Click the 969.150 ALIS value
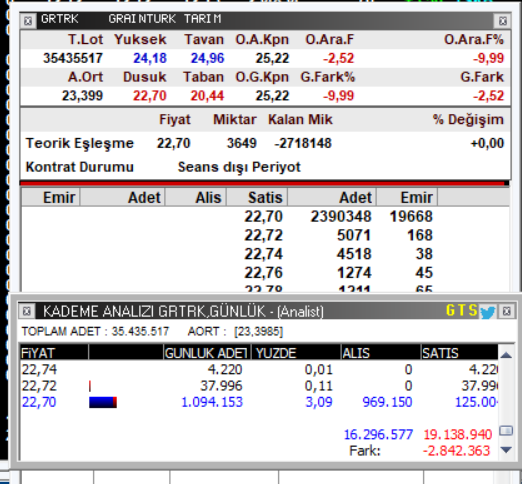 387,402
